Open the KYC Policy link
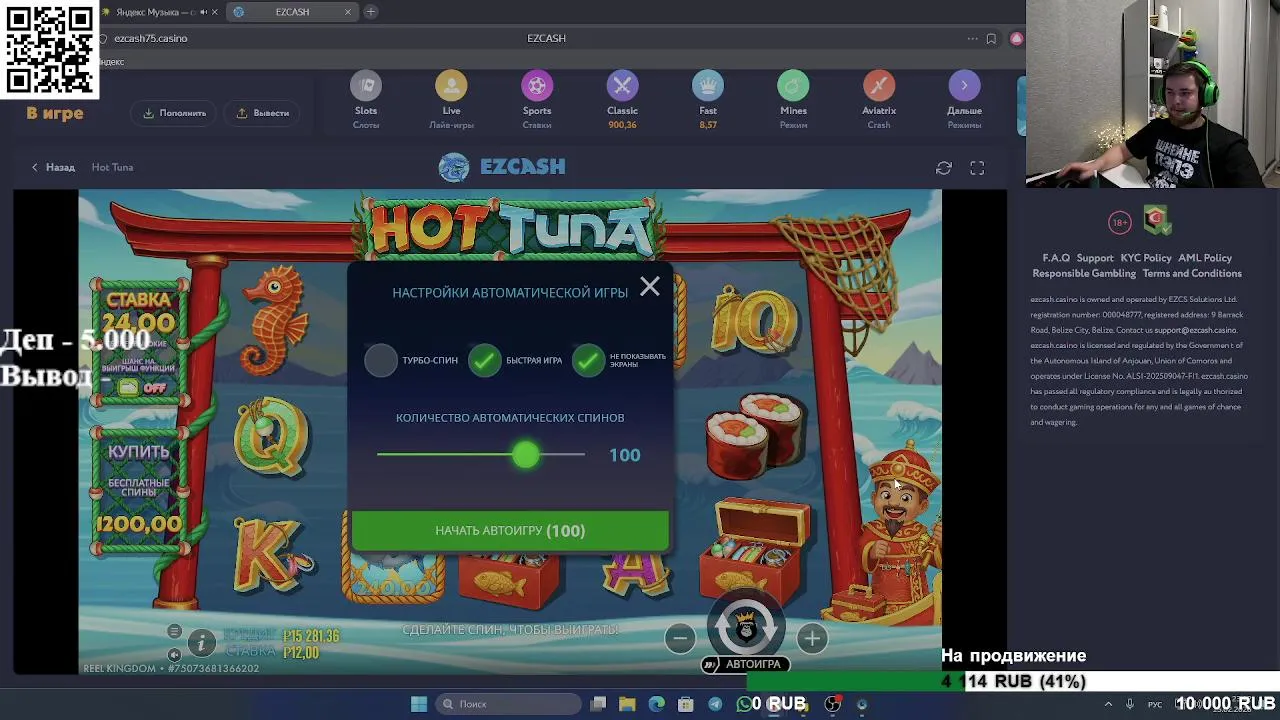 [1146, 258]
